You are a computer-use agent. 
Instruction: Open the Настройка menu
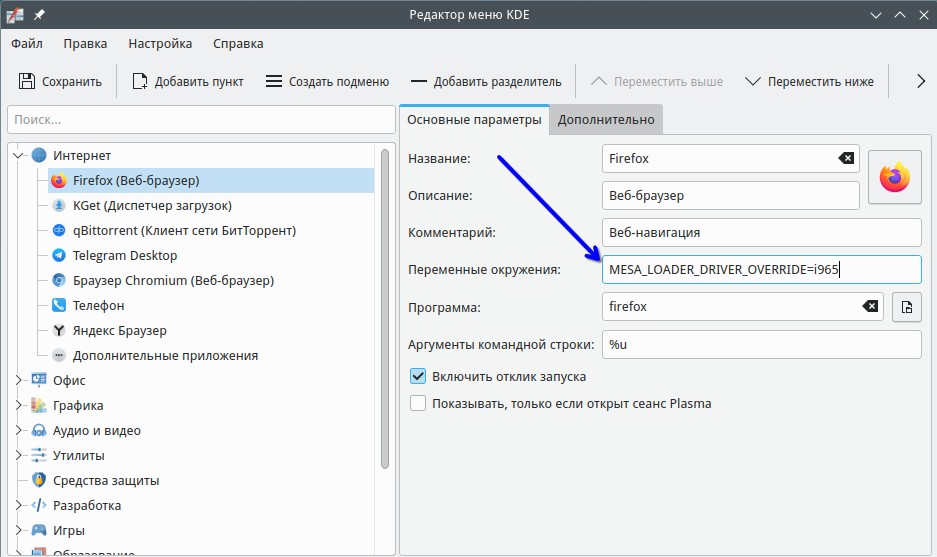160,44
